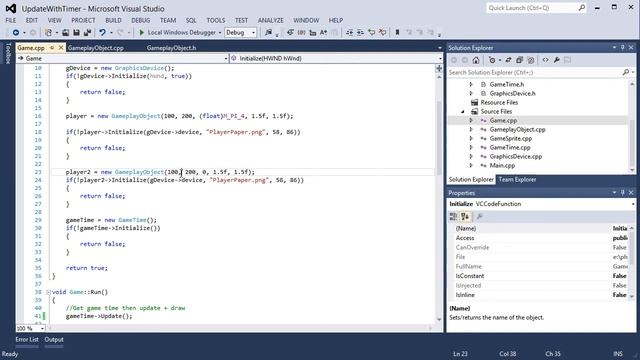Select the IsConstant property row
This screenshot has height=360, width=640.
coord(538,276)
